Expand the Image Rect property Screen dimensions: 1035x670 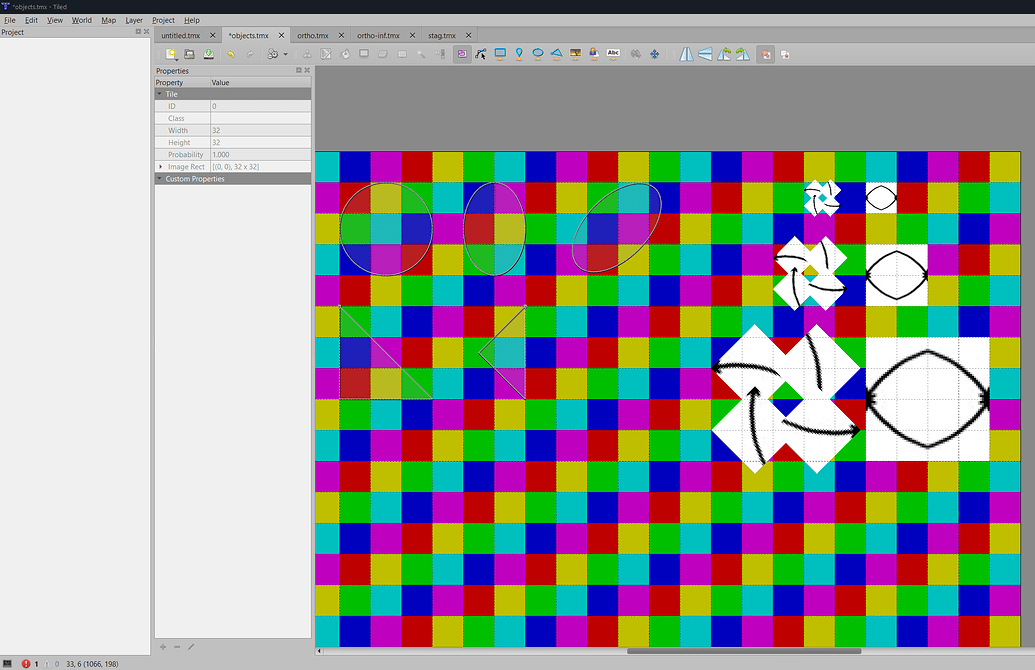pos(161,167)
